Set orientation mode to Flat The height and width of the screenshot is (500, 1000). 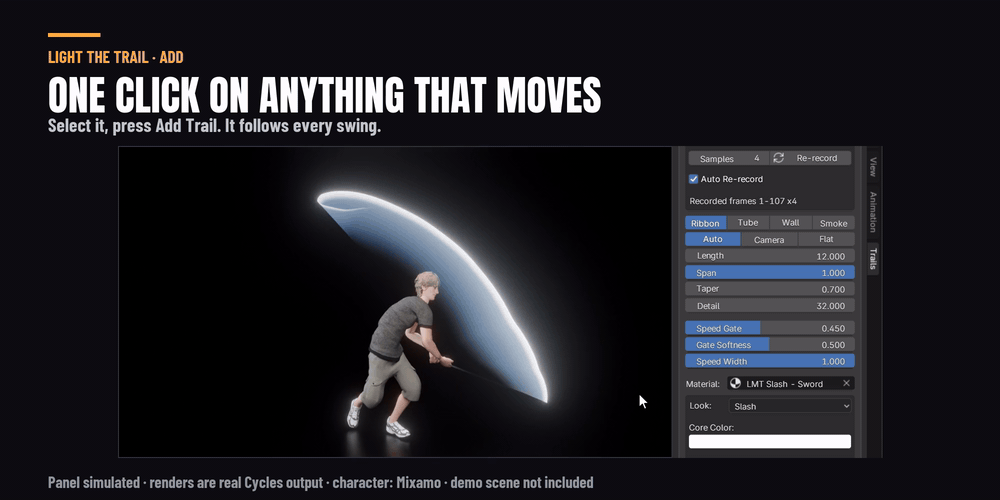[826, 239]
